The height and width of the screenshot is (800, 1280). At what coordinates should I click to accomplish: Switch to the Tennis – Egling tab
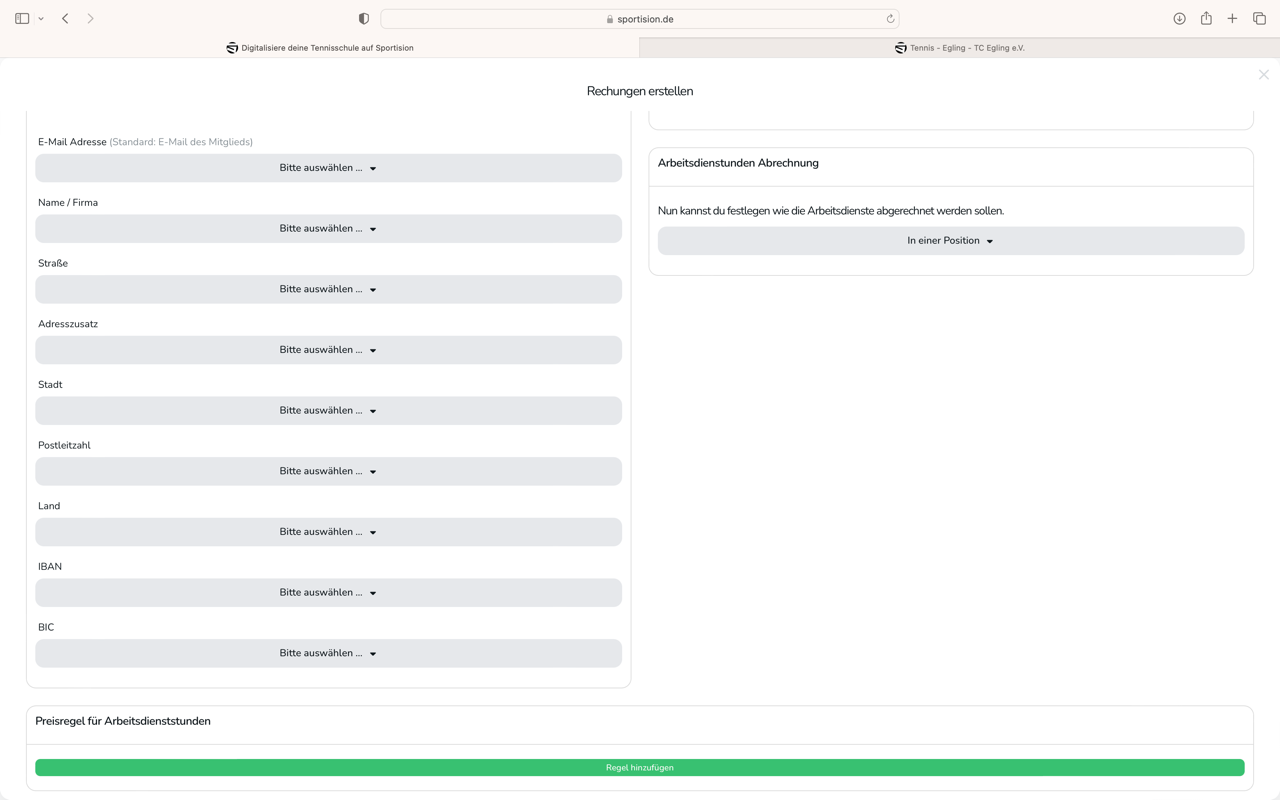(960, 48)
